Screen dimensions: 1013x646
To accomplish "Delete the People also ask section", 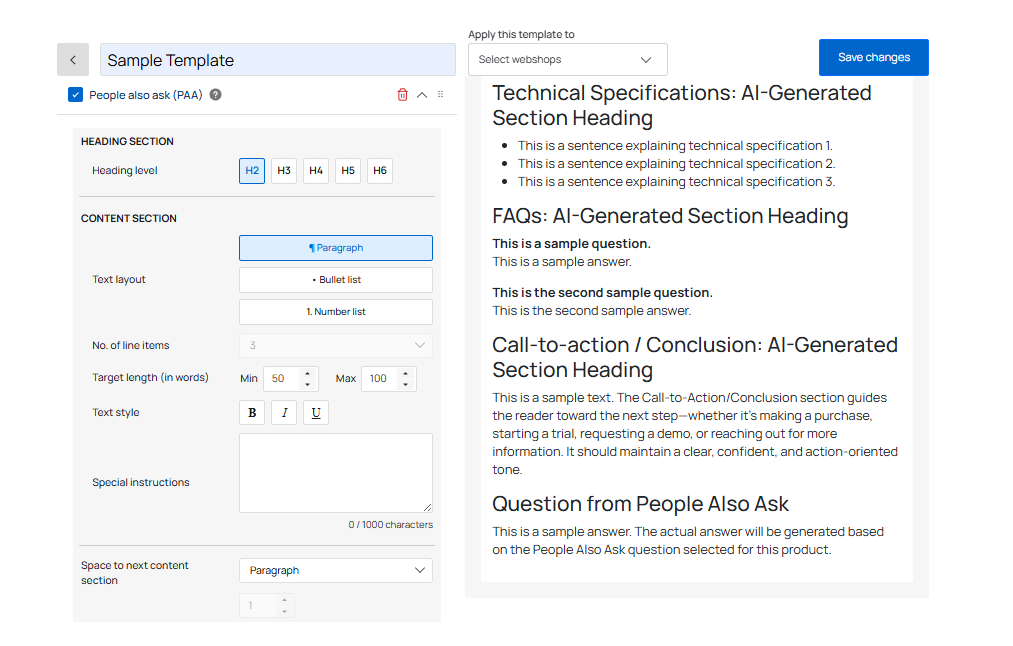I will point(402,95).
